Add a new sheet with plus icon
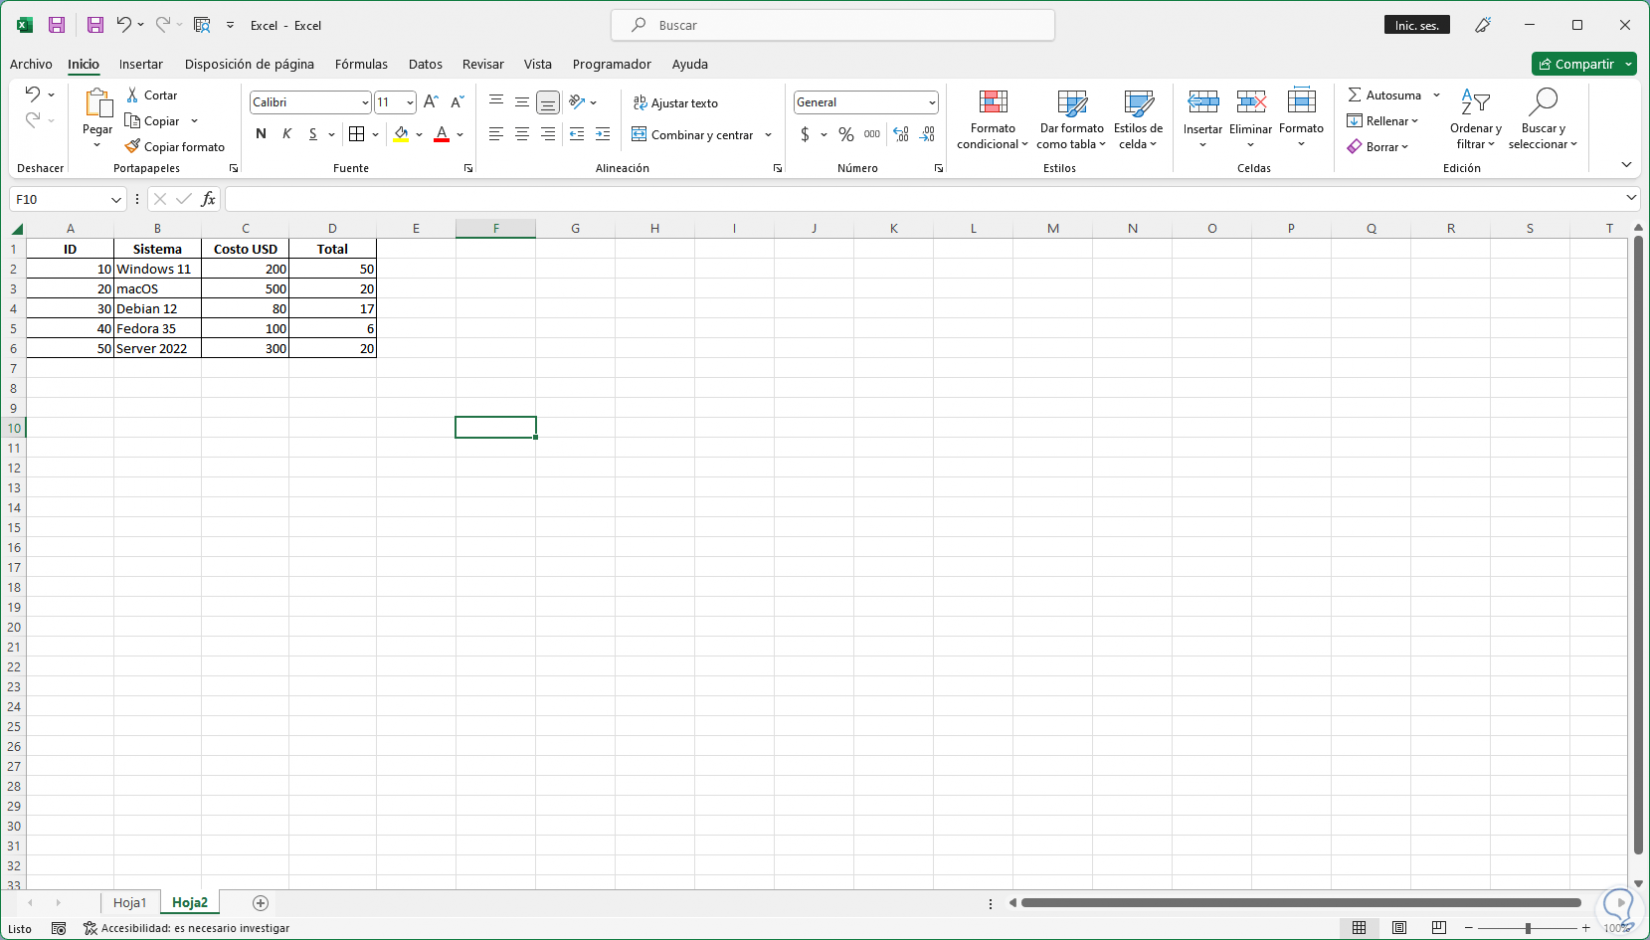The height and width of the screenshot is (940, 1650). (x=260, y=903)
